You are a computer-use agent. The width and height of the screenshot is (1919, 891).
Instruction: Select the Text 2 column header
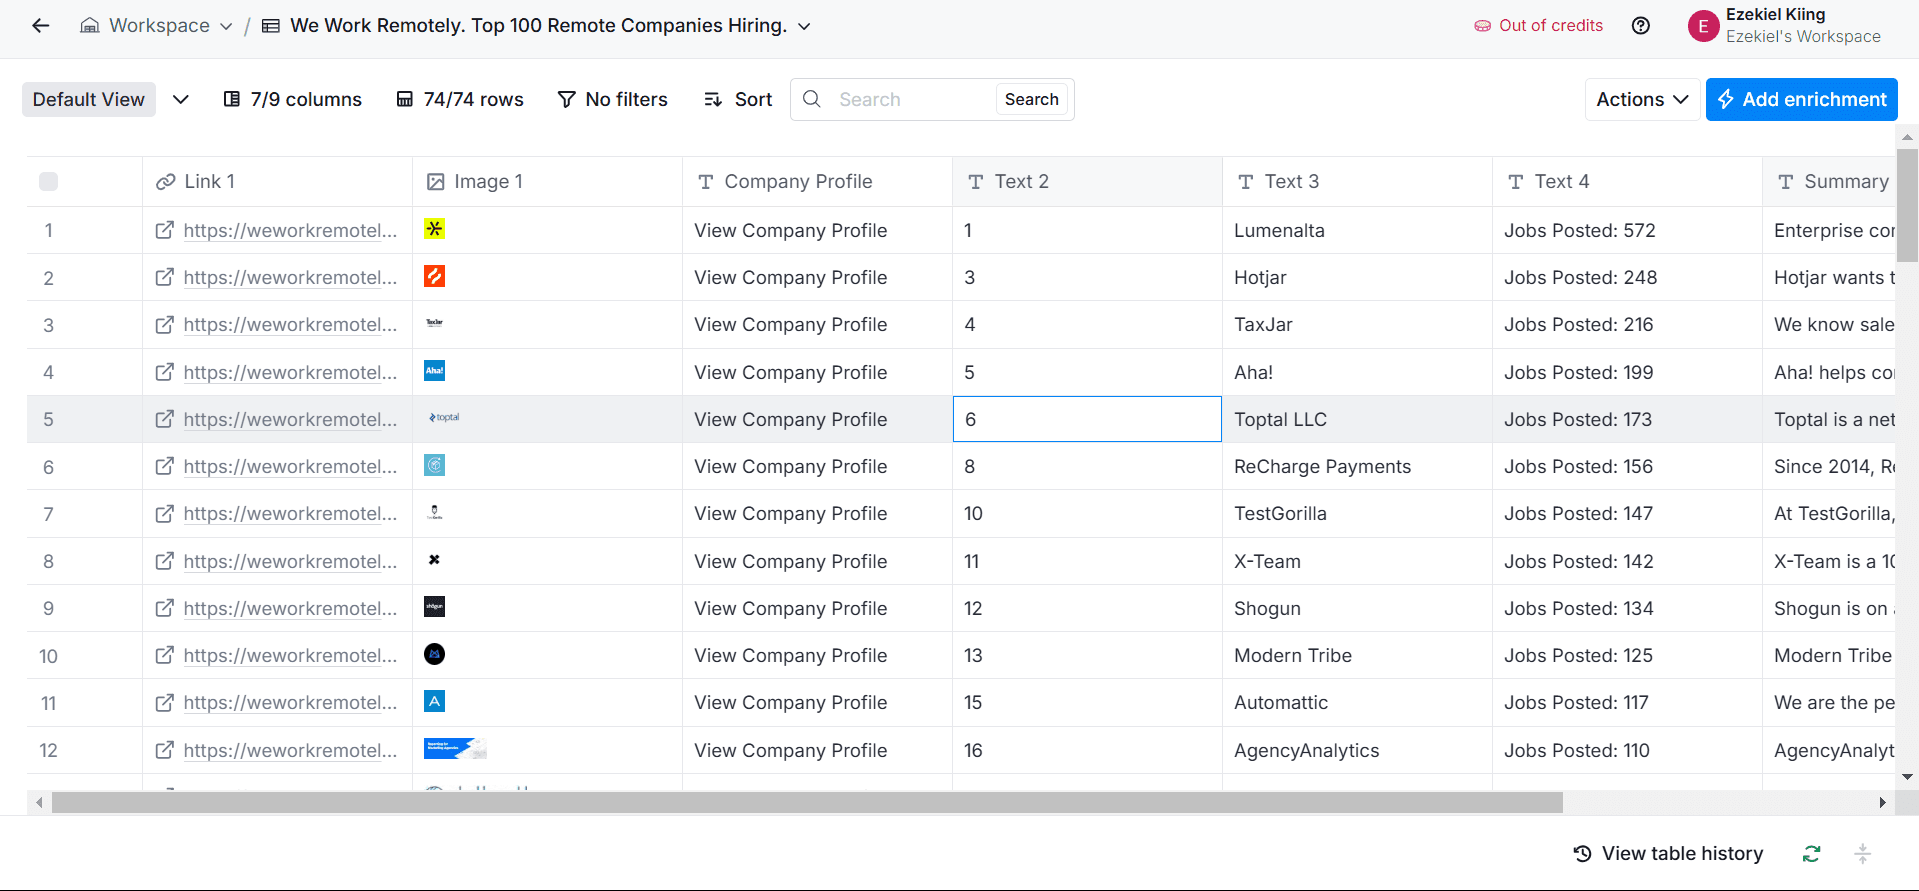point(1087,181)
